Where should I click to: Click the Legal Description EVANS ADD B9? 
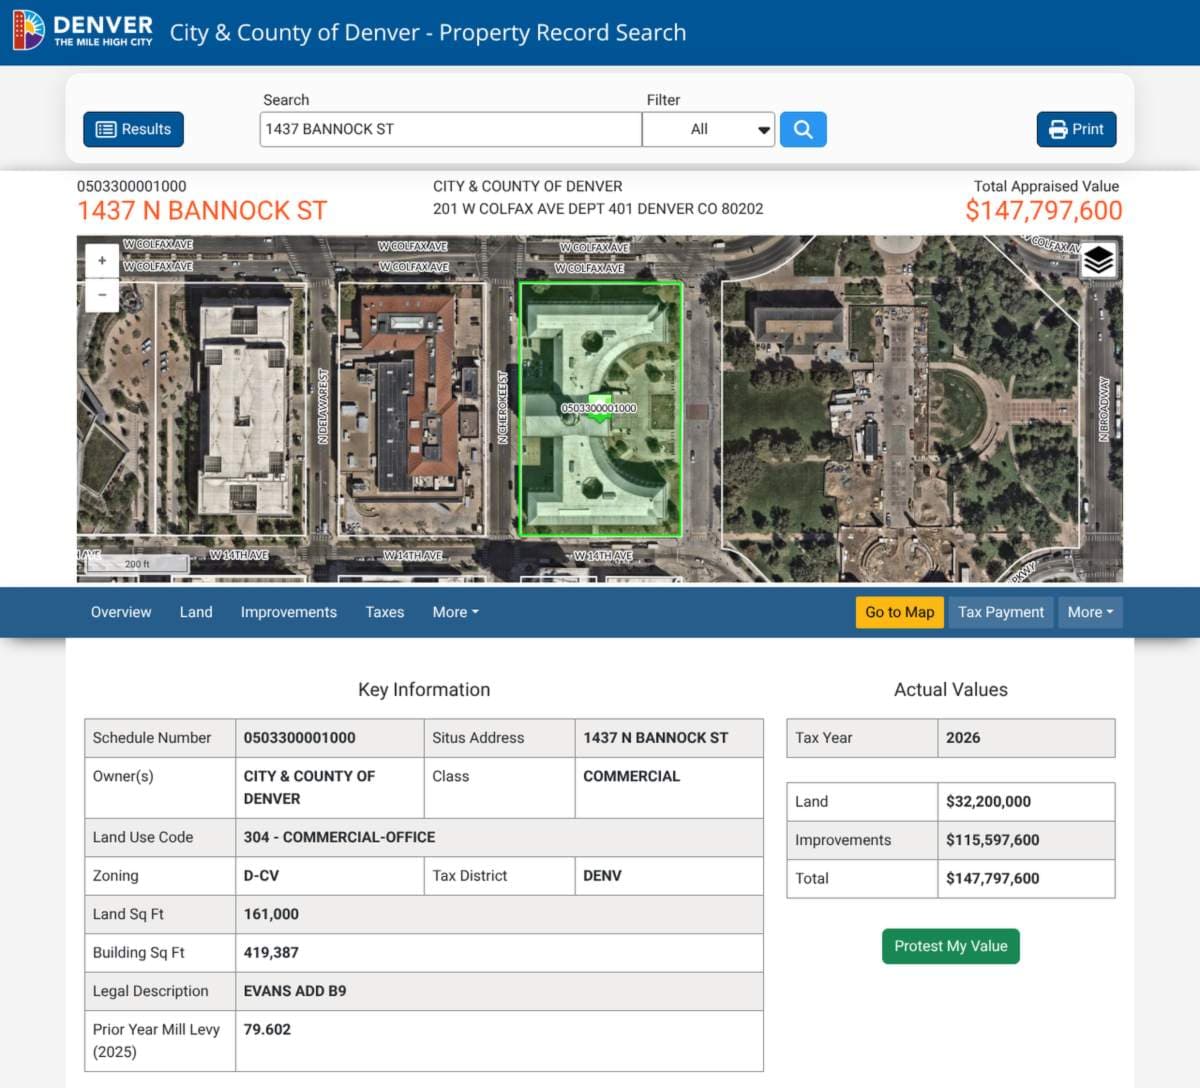pos(295,991)
